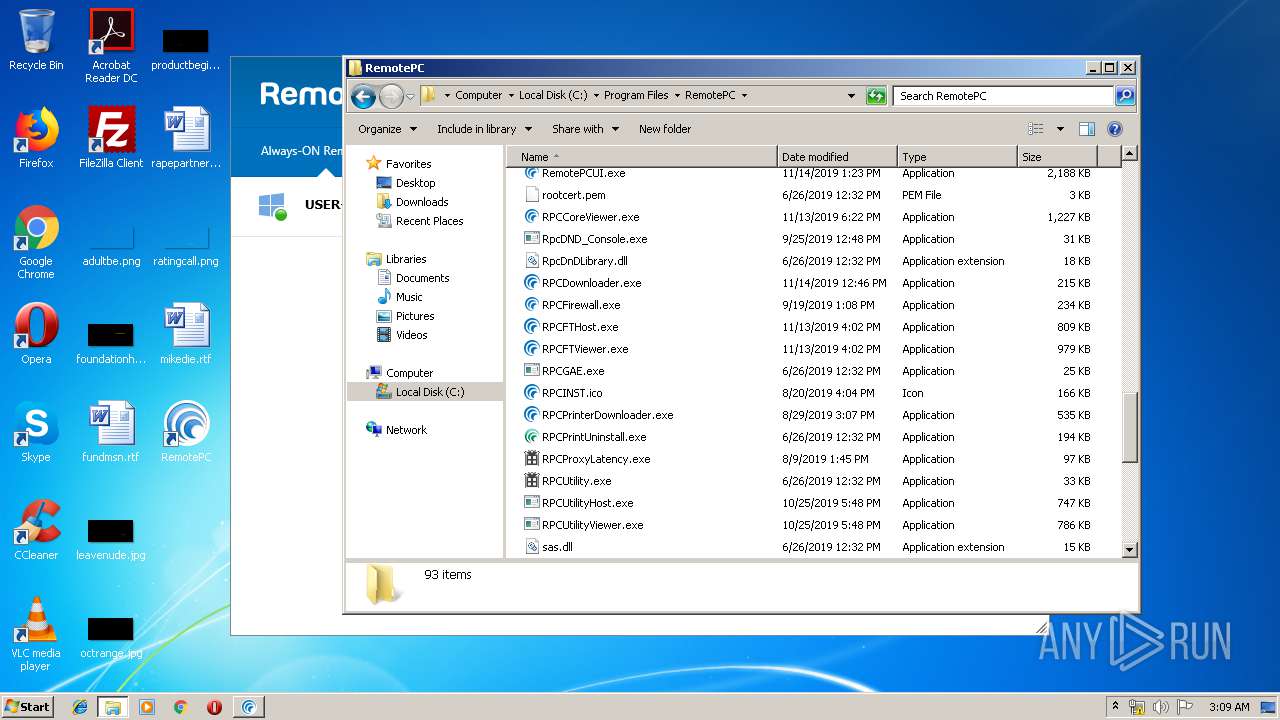Open change view options dropdown arrow
1280x720 pixels.
pyautogui.click(x=1060, y=129)
